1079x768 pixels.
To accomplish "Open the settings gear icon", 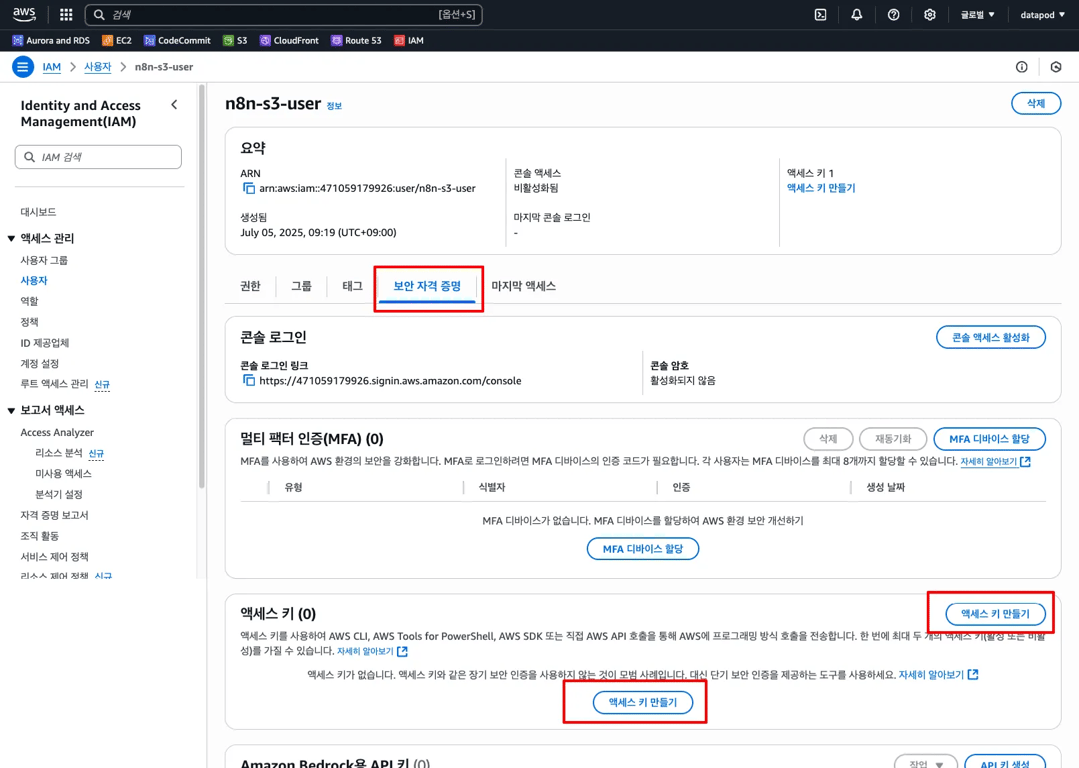I will coord(930,14).
